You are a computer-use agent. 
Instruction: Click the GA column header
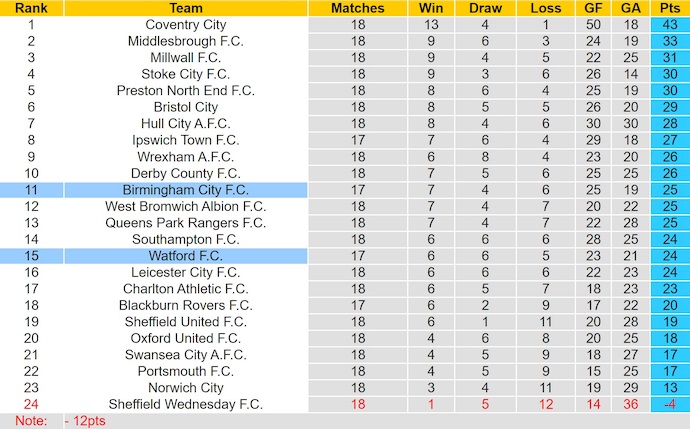(630, 8)
